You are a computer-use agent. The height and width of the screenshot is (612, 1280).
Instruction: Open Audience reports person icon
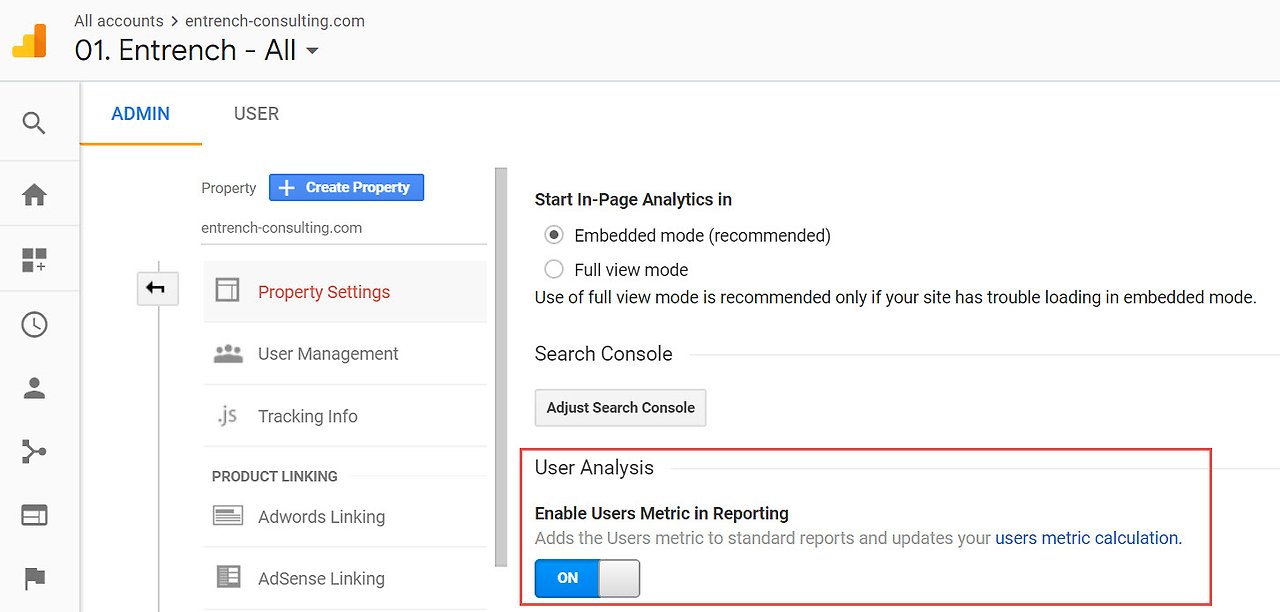coord(34,389)
